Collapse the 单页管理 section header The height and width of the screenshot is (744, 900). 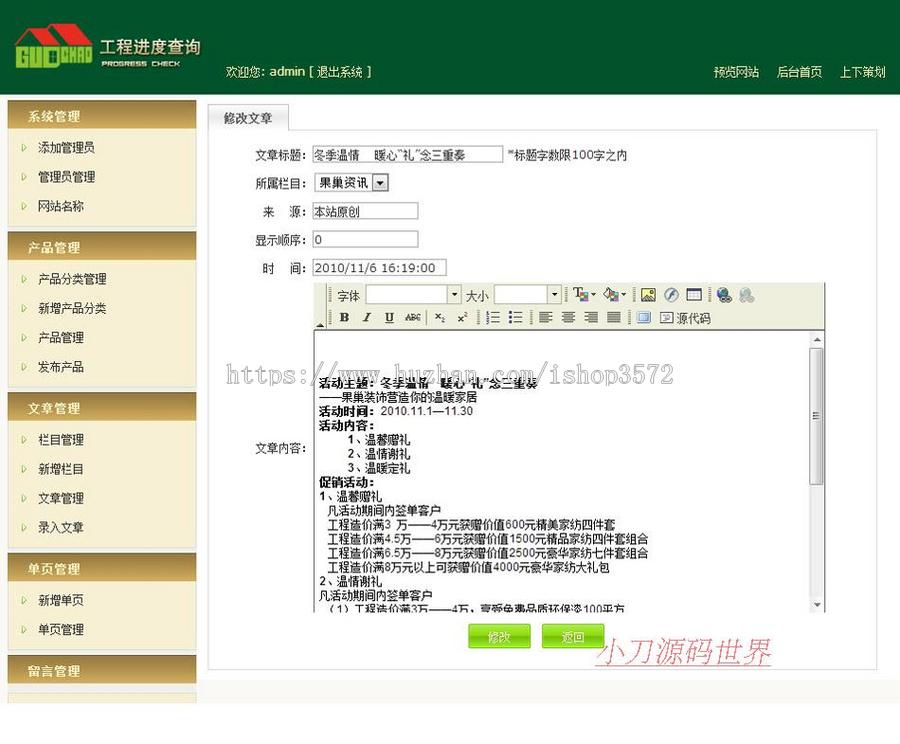(x=102, y=568)
